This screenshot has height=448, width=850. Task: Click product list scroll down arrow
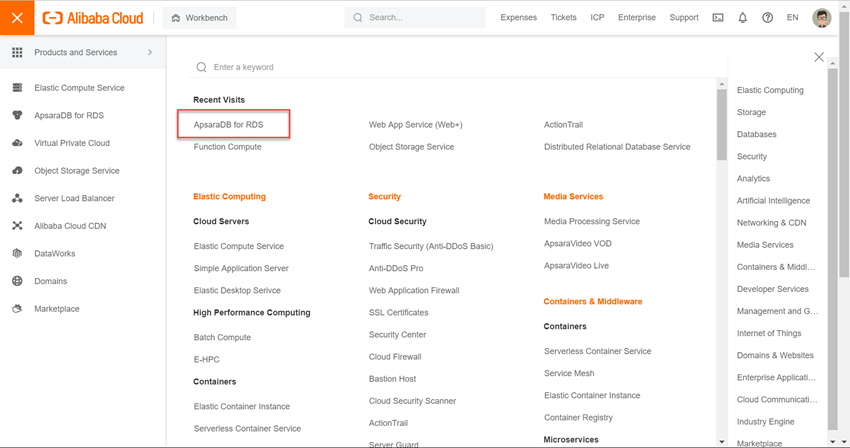click(722, 442)
